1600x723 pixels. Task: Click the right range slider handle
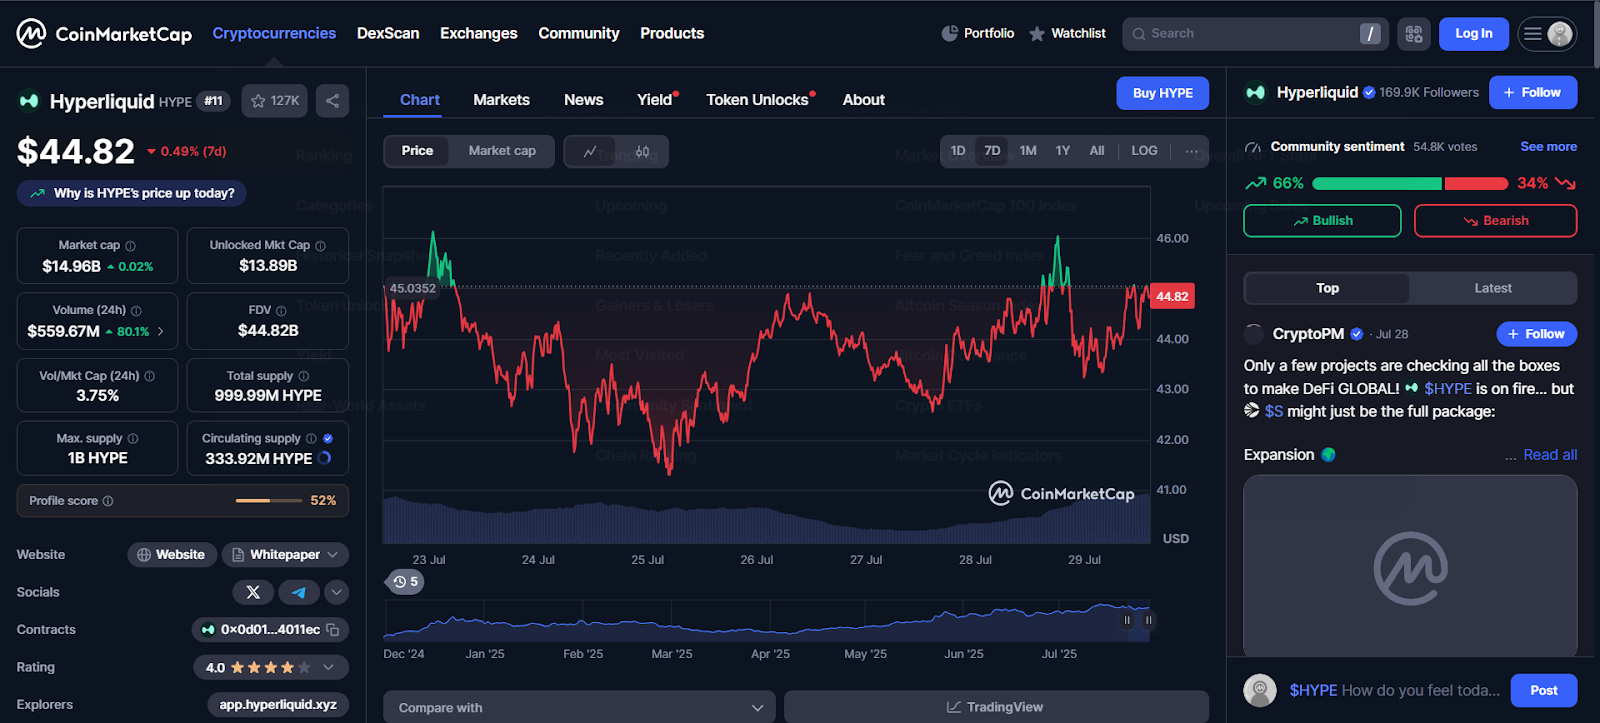tap(1148, 621)
